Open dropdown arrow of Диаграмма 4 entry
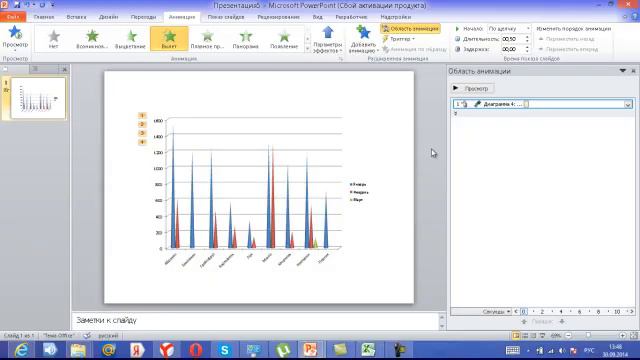 (628, 104)
